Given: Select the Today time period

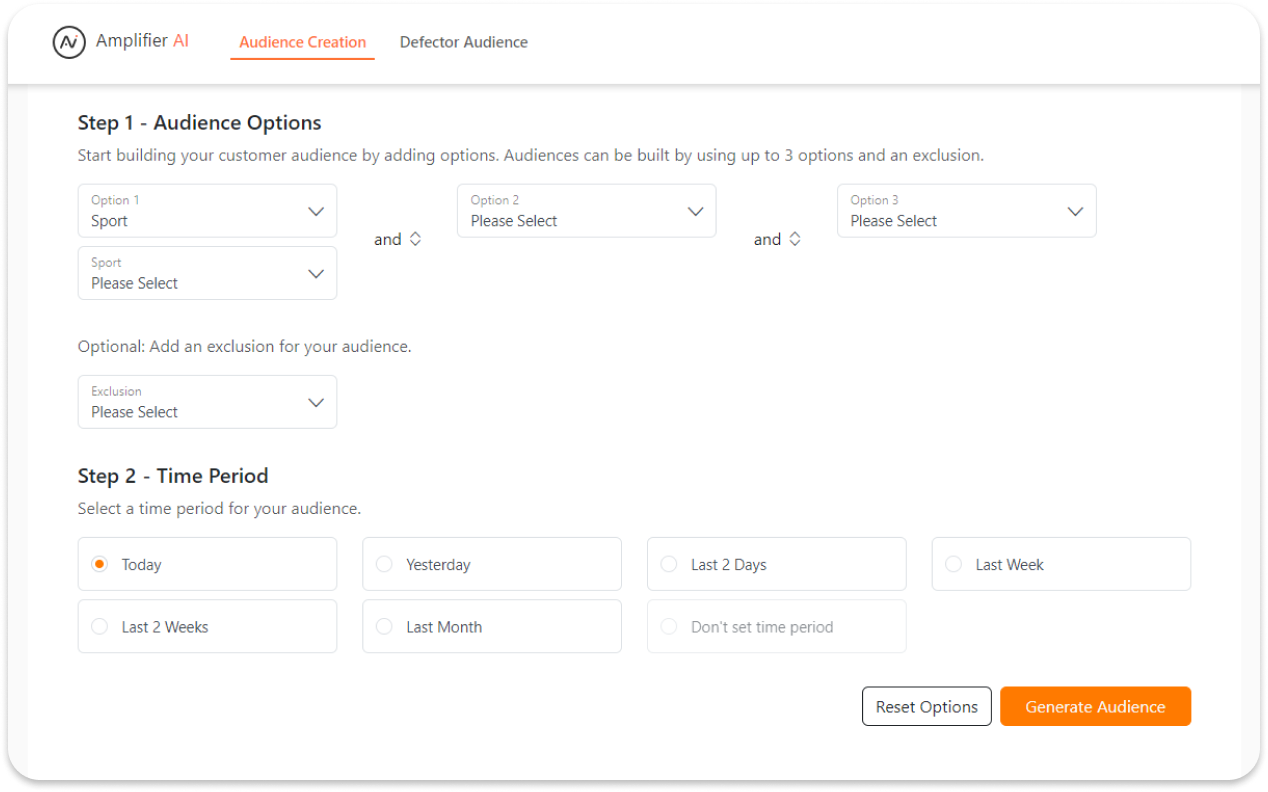Looking at the screenshot, I should (x=207, y=564).
